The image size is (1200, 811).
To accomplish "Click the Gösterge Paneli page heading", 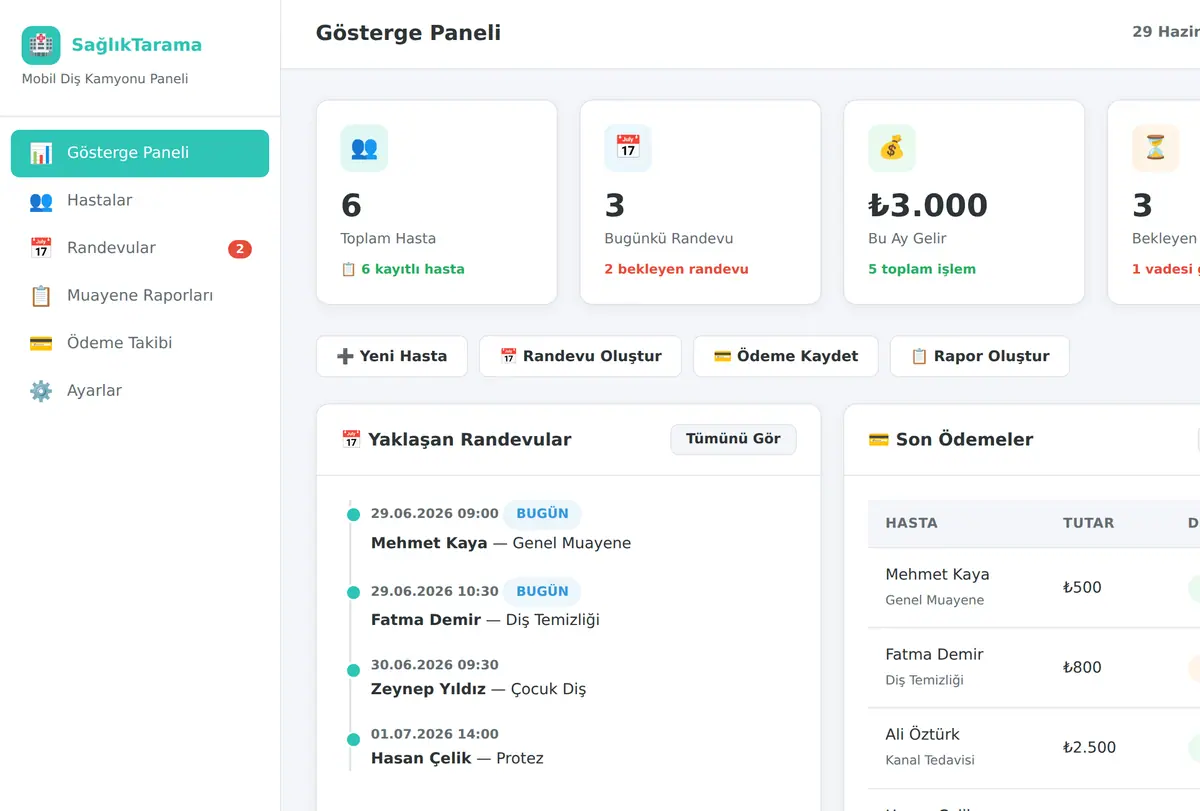I will (408, 33).
